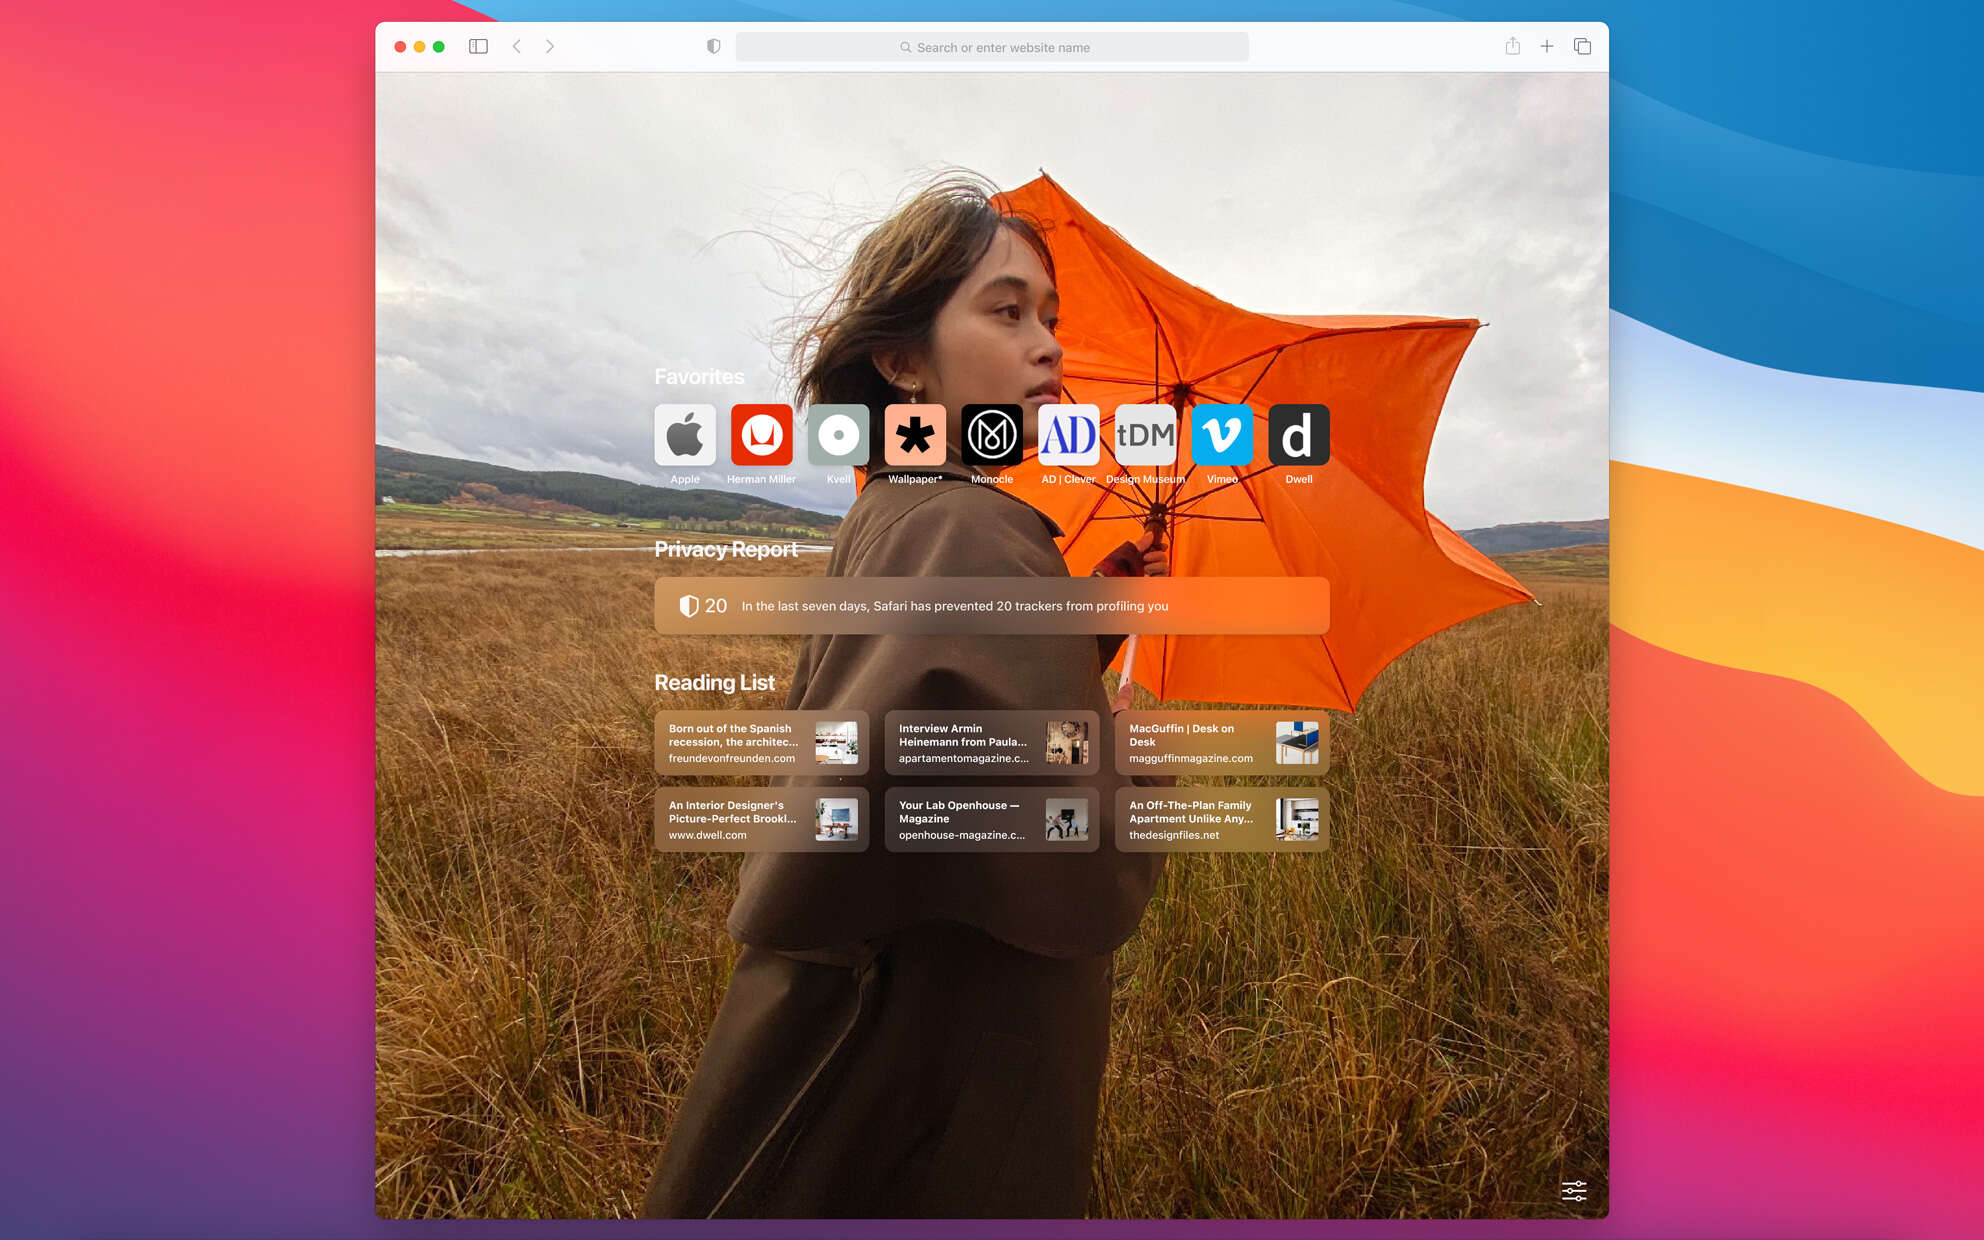Click the search or address bar
This screenshot has width=1984, height=1240.
pyautogui.click(x=992, y=46)
